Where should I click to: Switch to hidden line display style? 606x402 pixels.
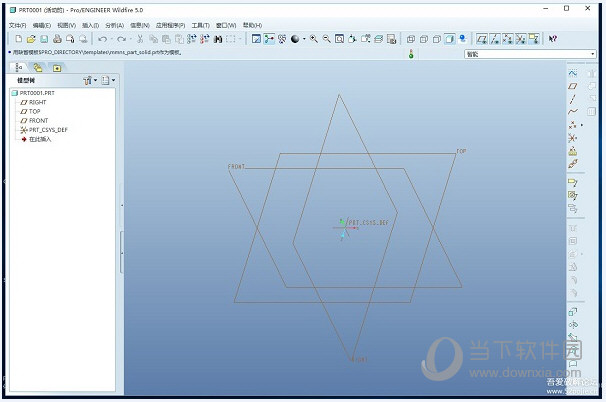click(x=424, y=39)
